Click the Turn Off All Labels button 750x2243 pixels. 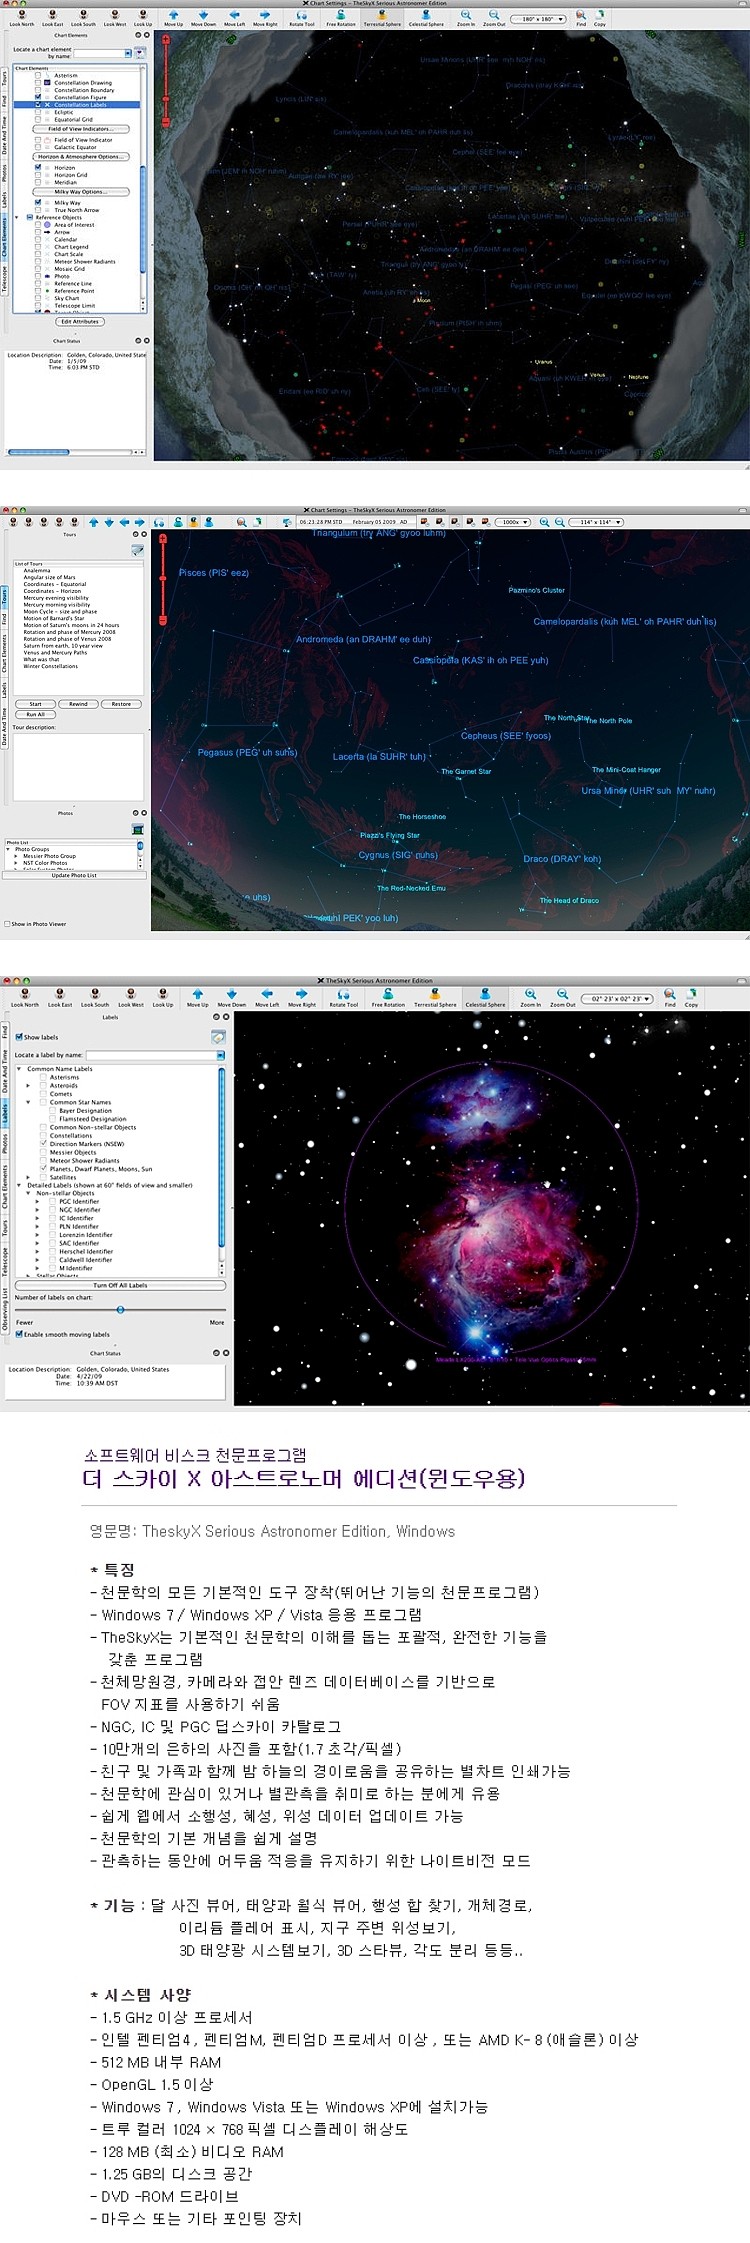pyautogui.click(x=120, y=1286)
